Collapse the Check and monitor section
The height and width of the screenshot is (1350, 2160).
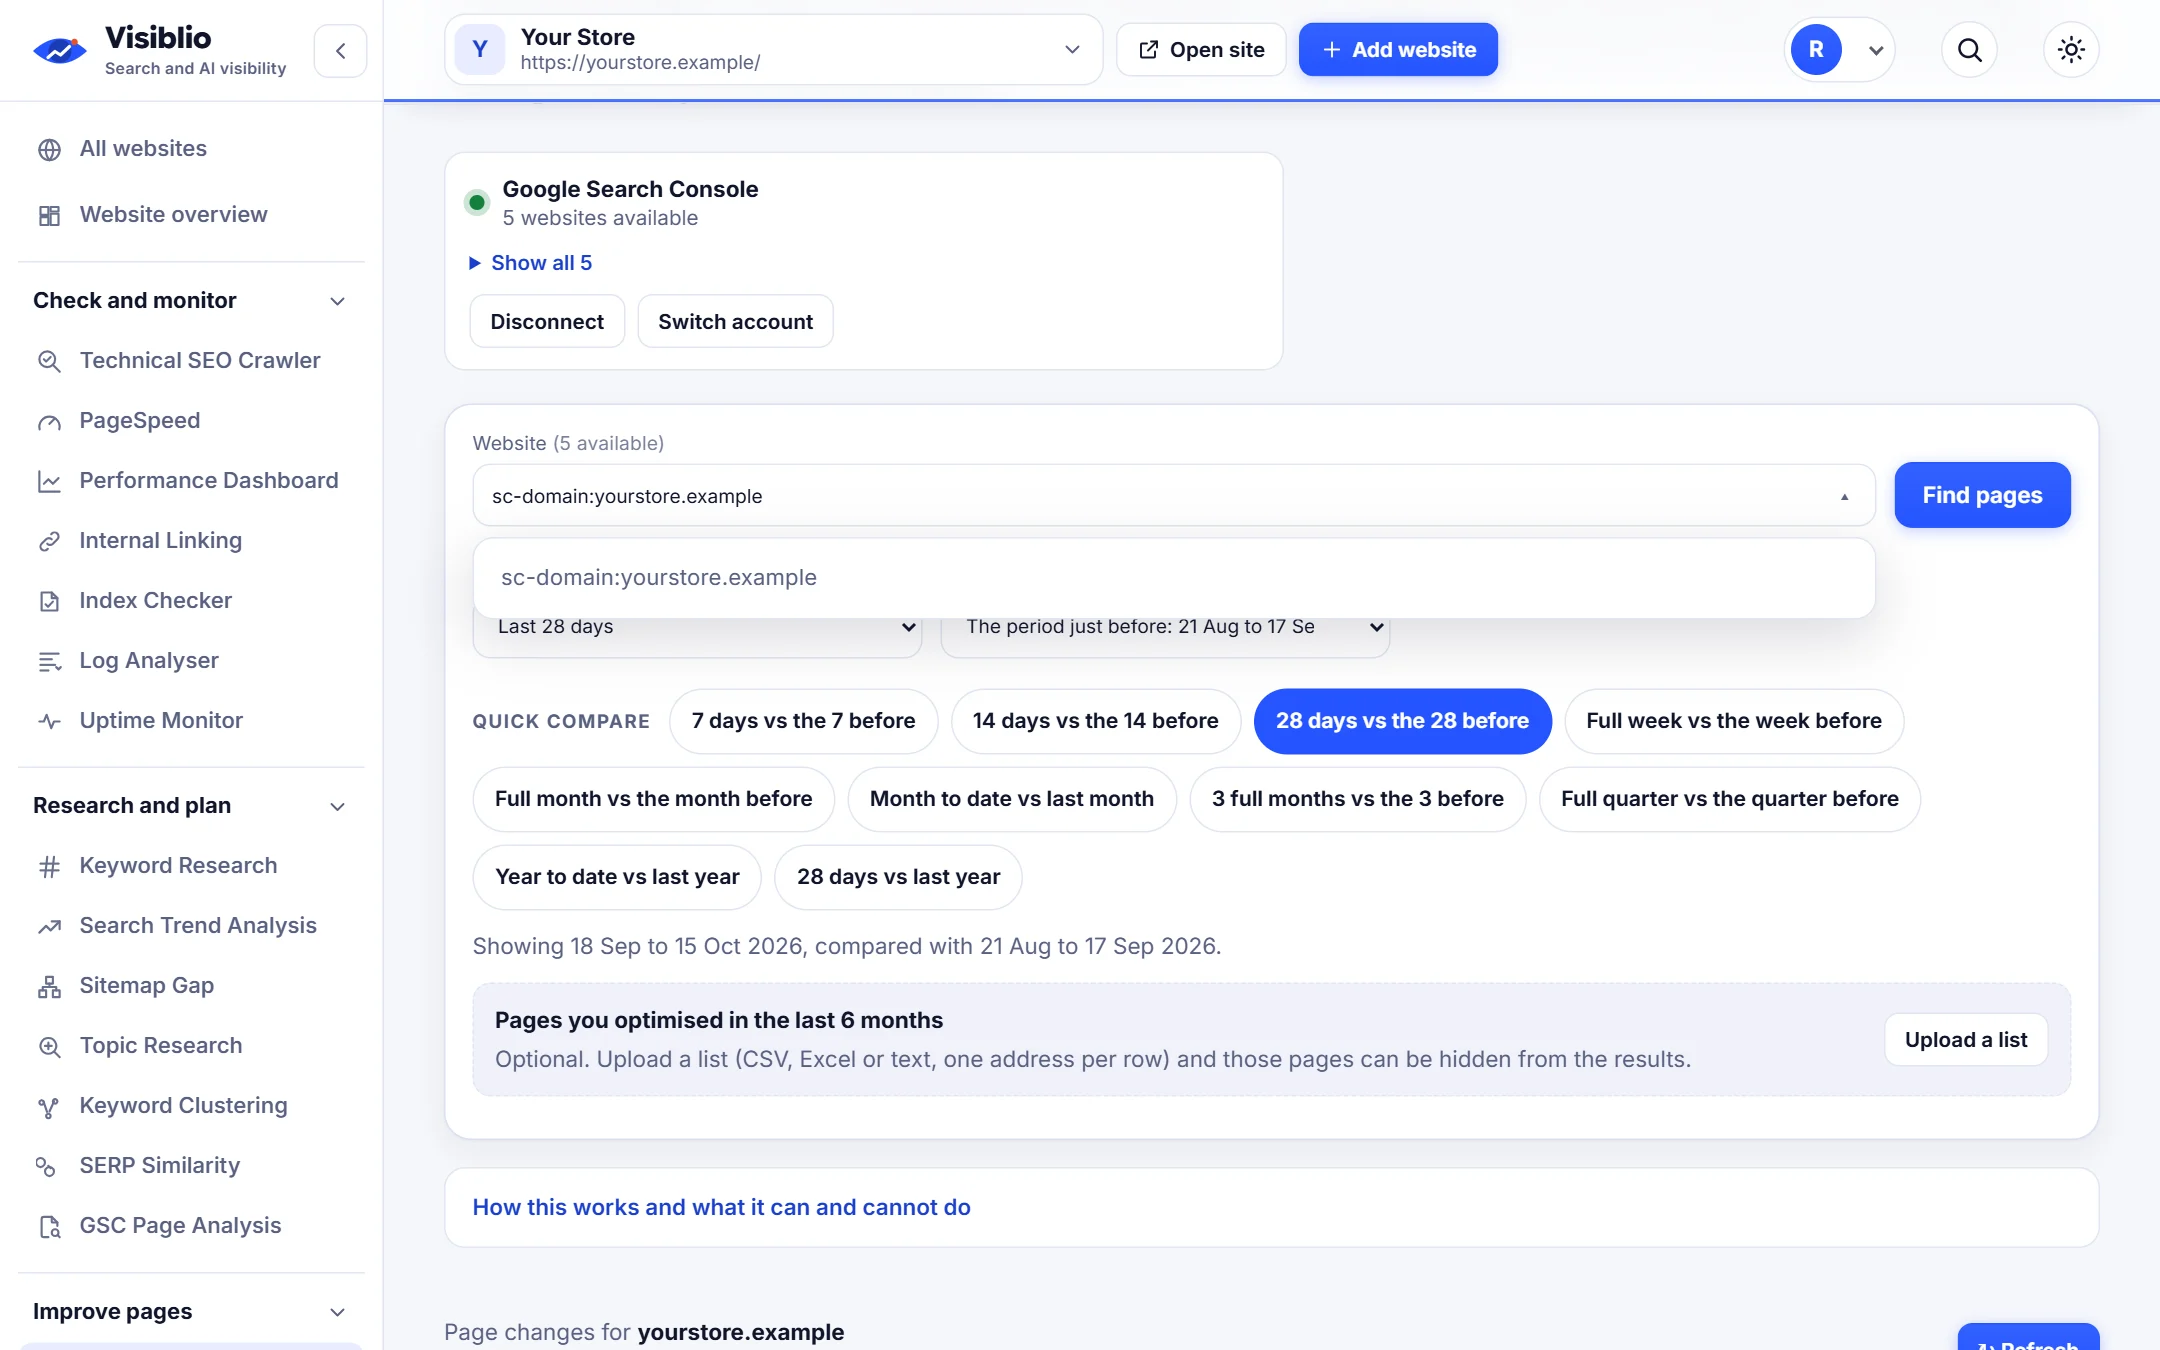337,301
